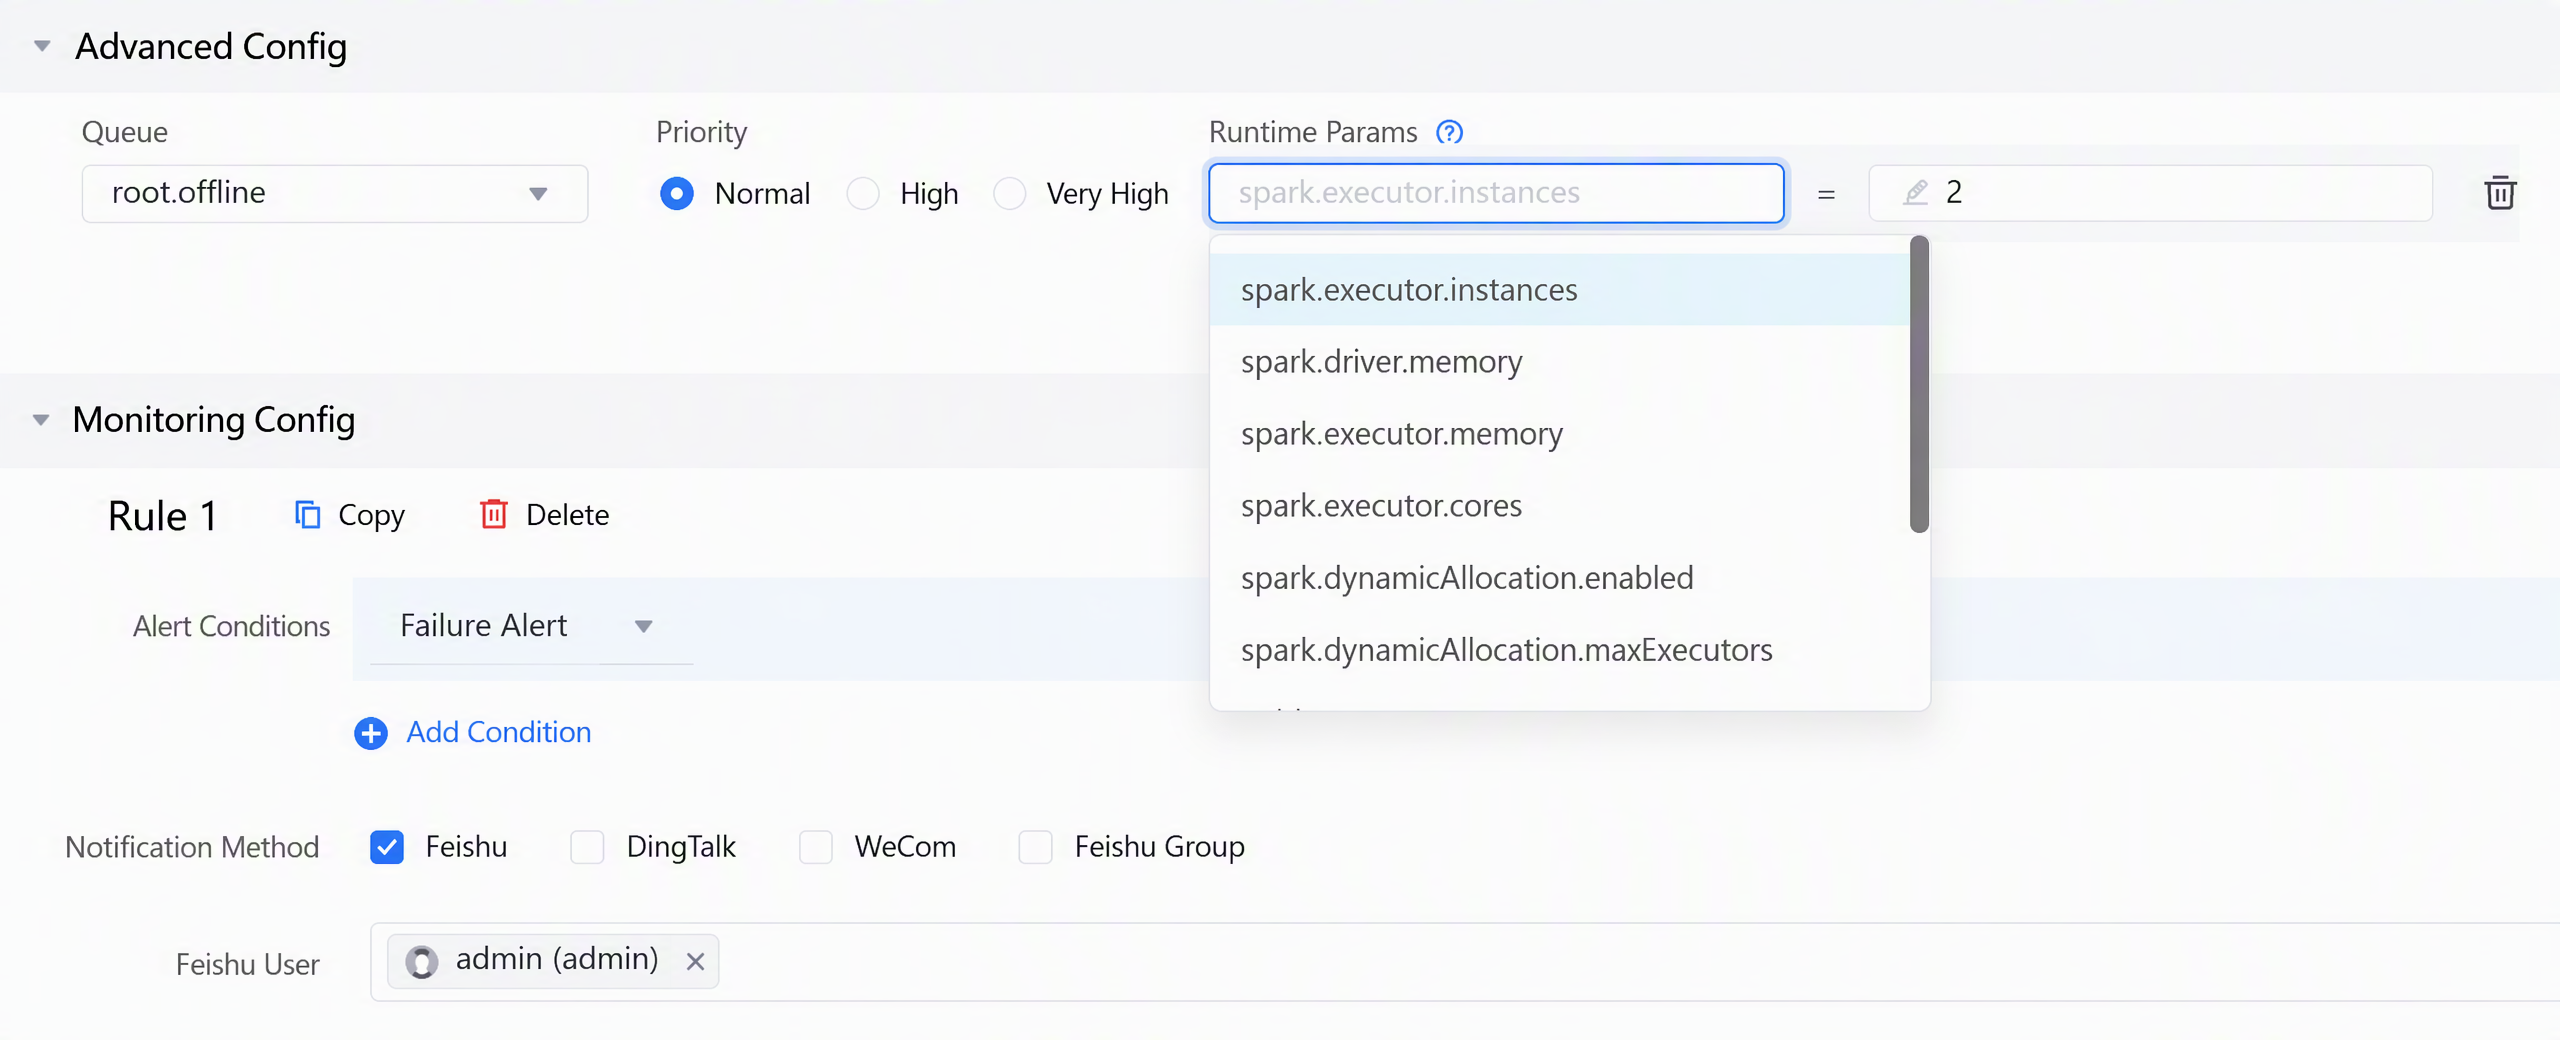The height and width of the screenshot is (1040, 2560).
Task: Open the Failure Alert conditions dropdown
Action: point(531,627)
